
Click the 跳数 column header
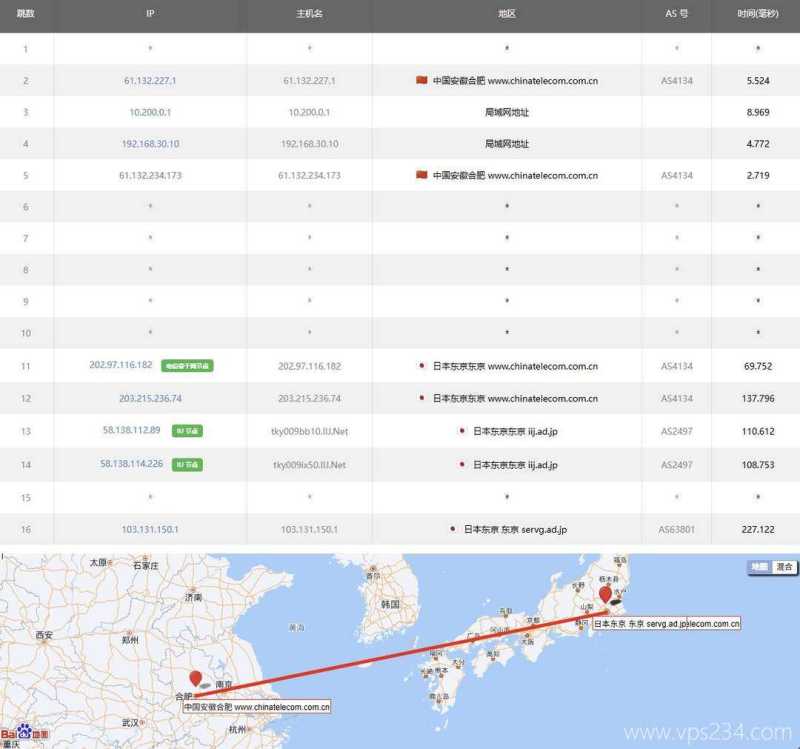click(x=28, y=14)
